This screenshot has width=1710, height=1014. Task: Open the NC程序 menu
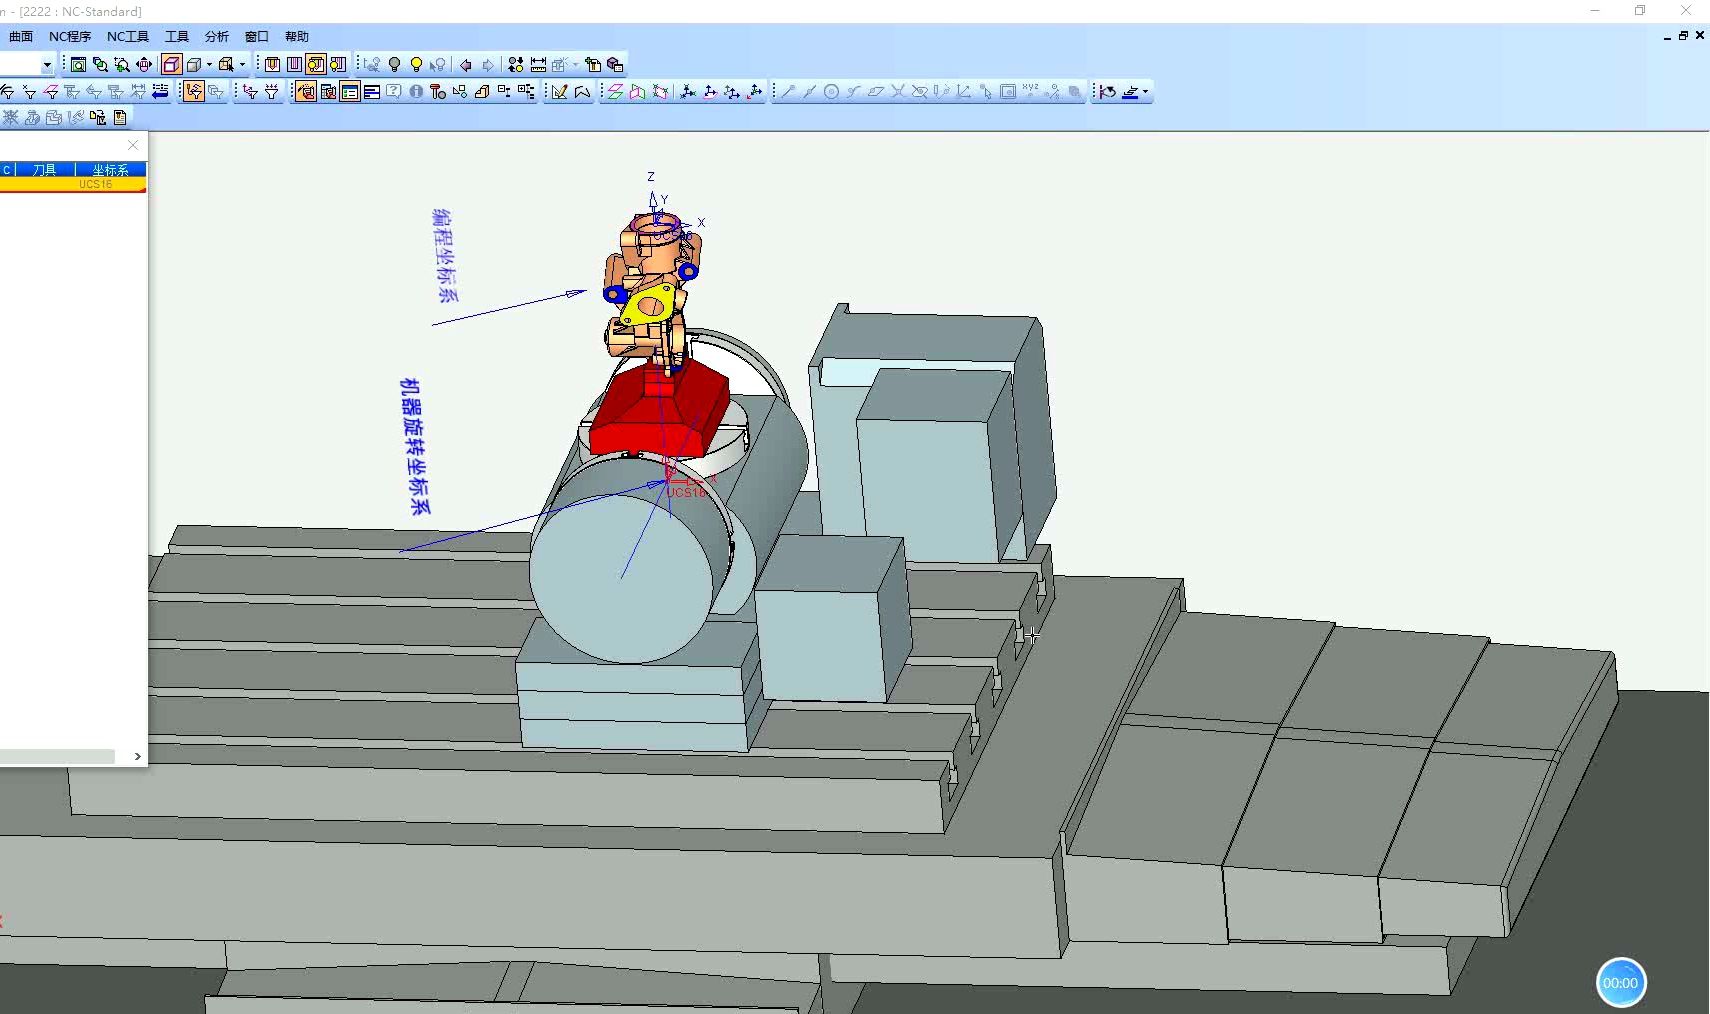point(70,36)
